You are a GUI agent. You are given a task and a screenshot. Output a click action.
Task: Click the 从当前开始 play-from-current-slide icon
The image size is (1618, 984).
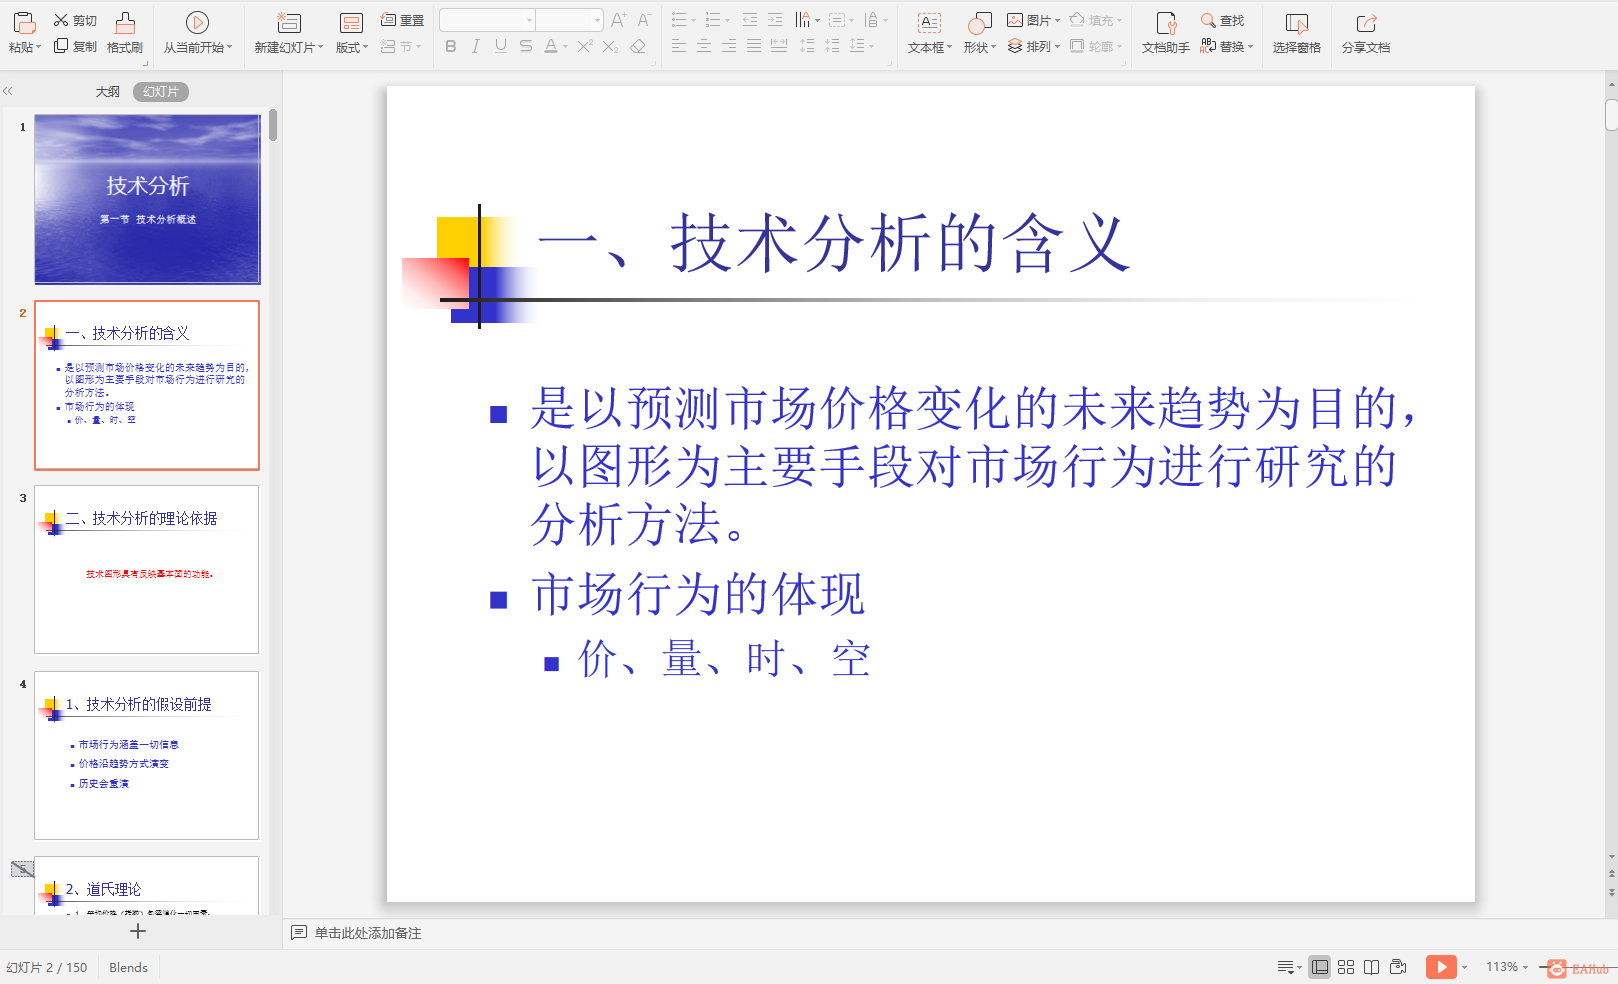click(197, 22)
